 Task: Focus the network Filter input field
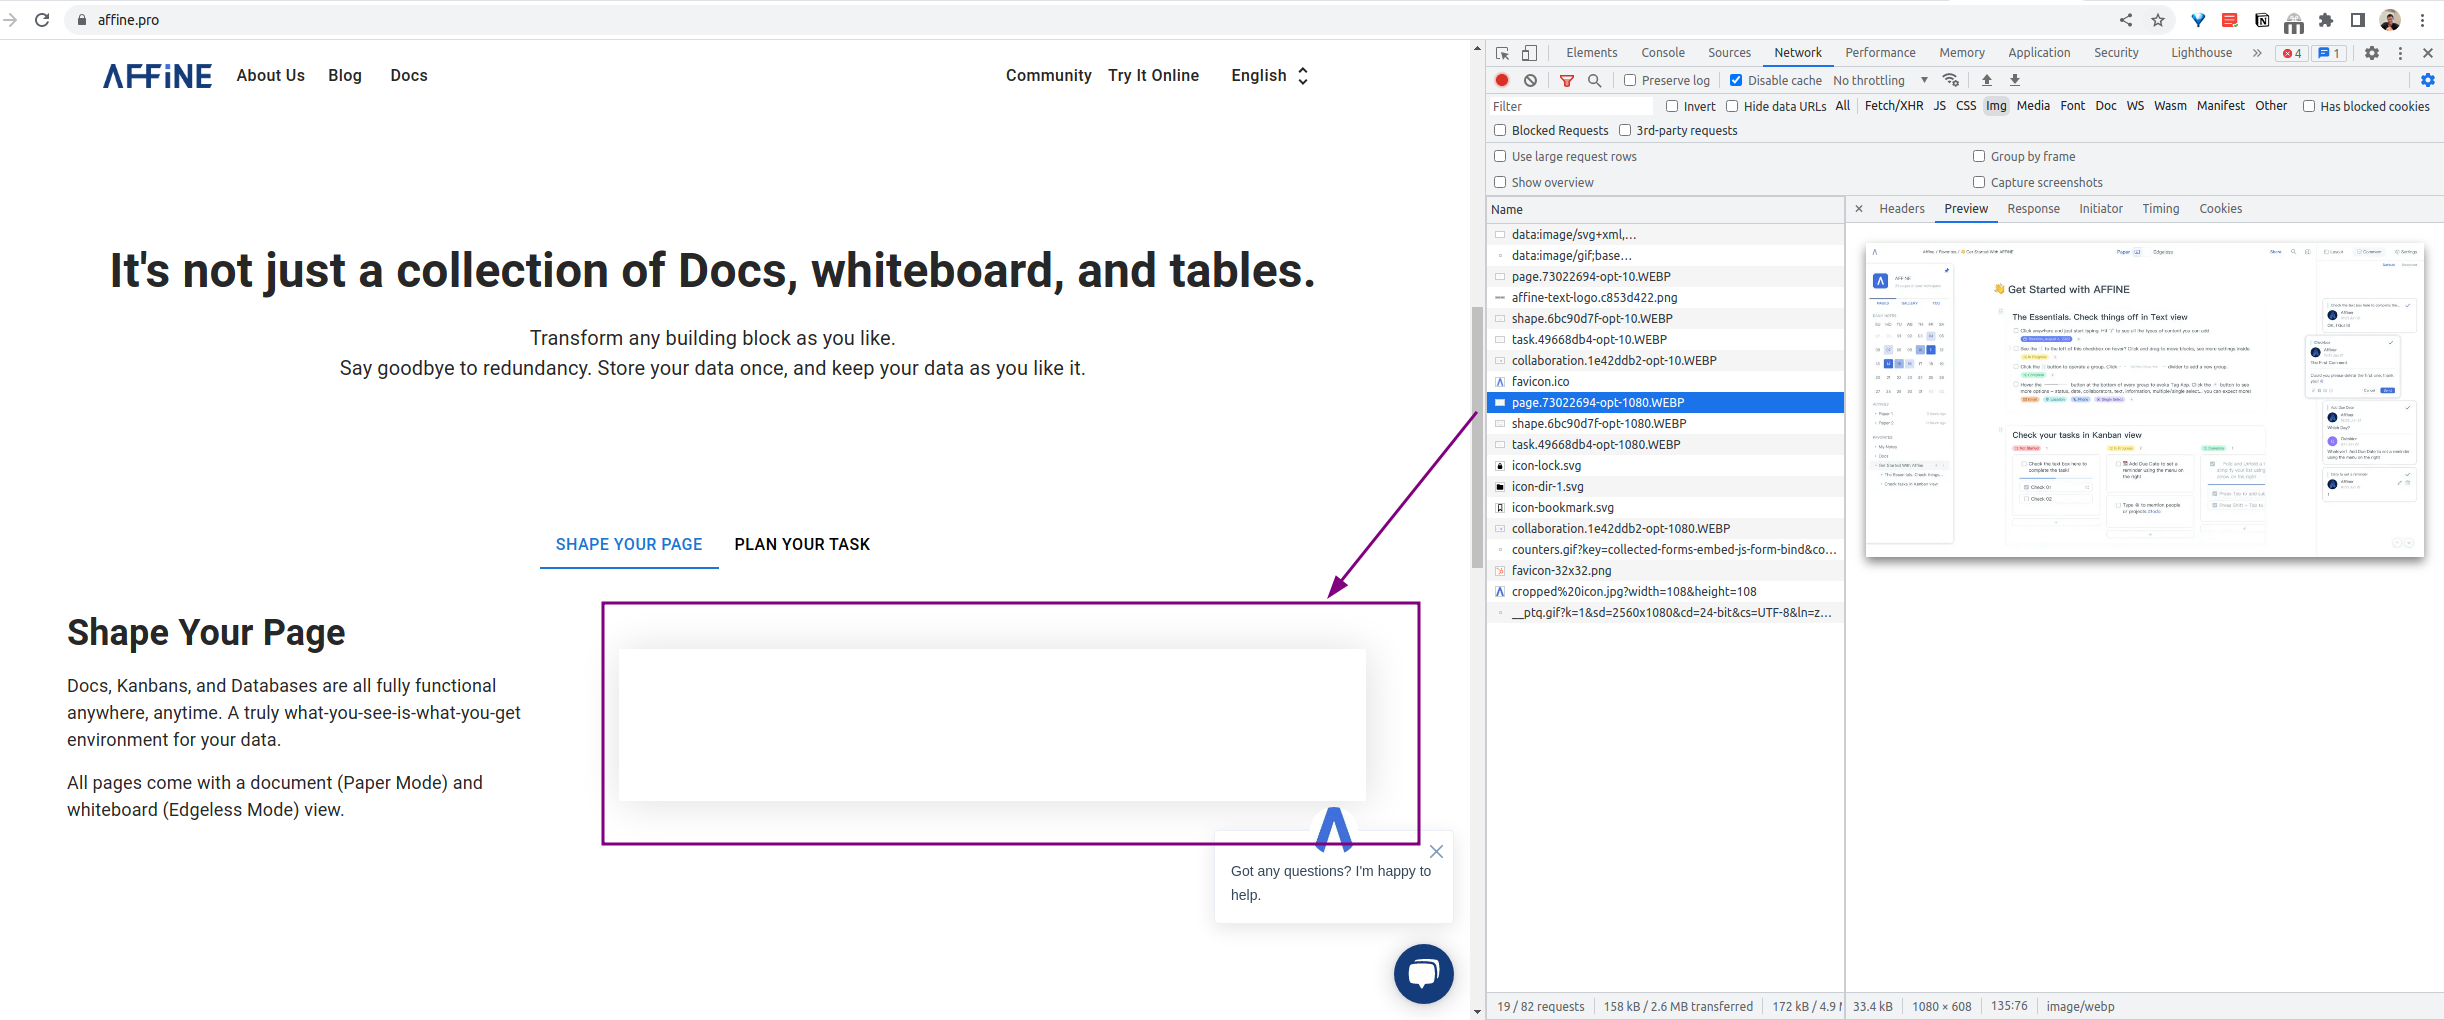[x=1572, y=106]
